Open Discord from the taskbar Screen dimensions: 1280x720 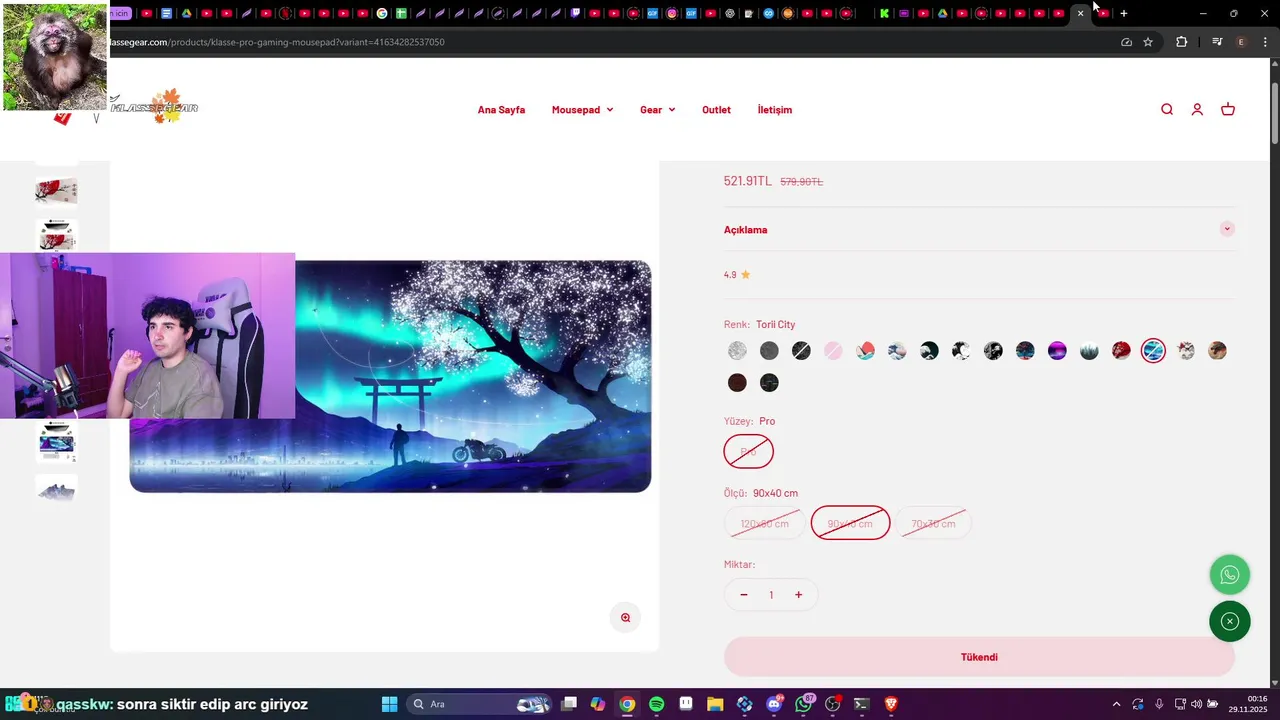coord(774,704)
